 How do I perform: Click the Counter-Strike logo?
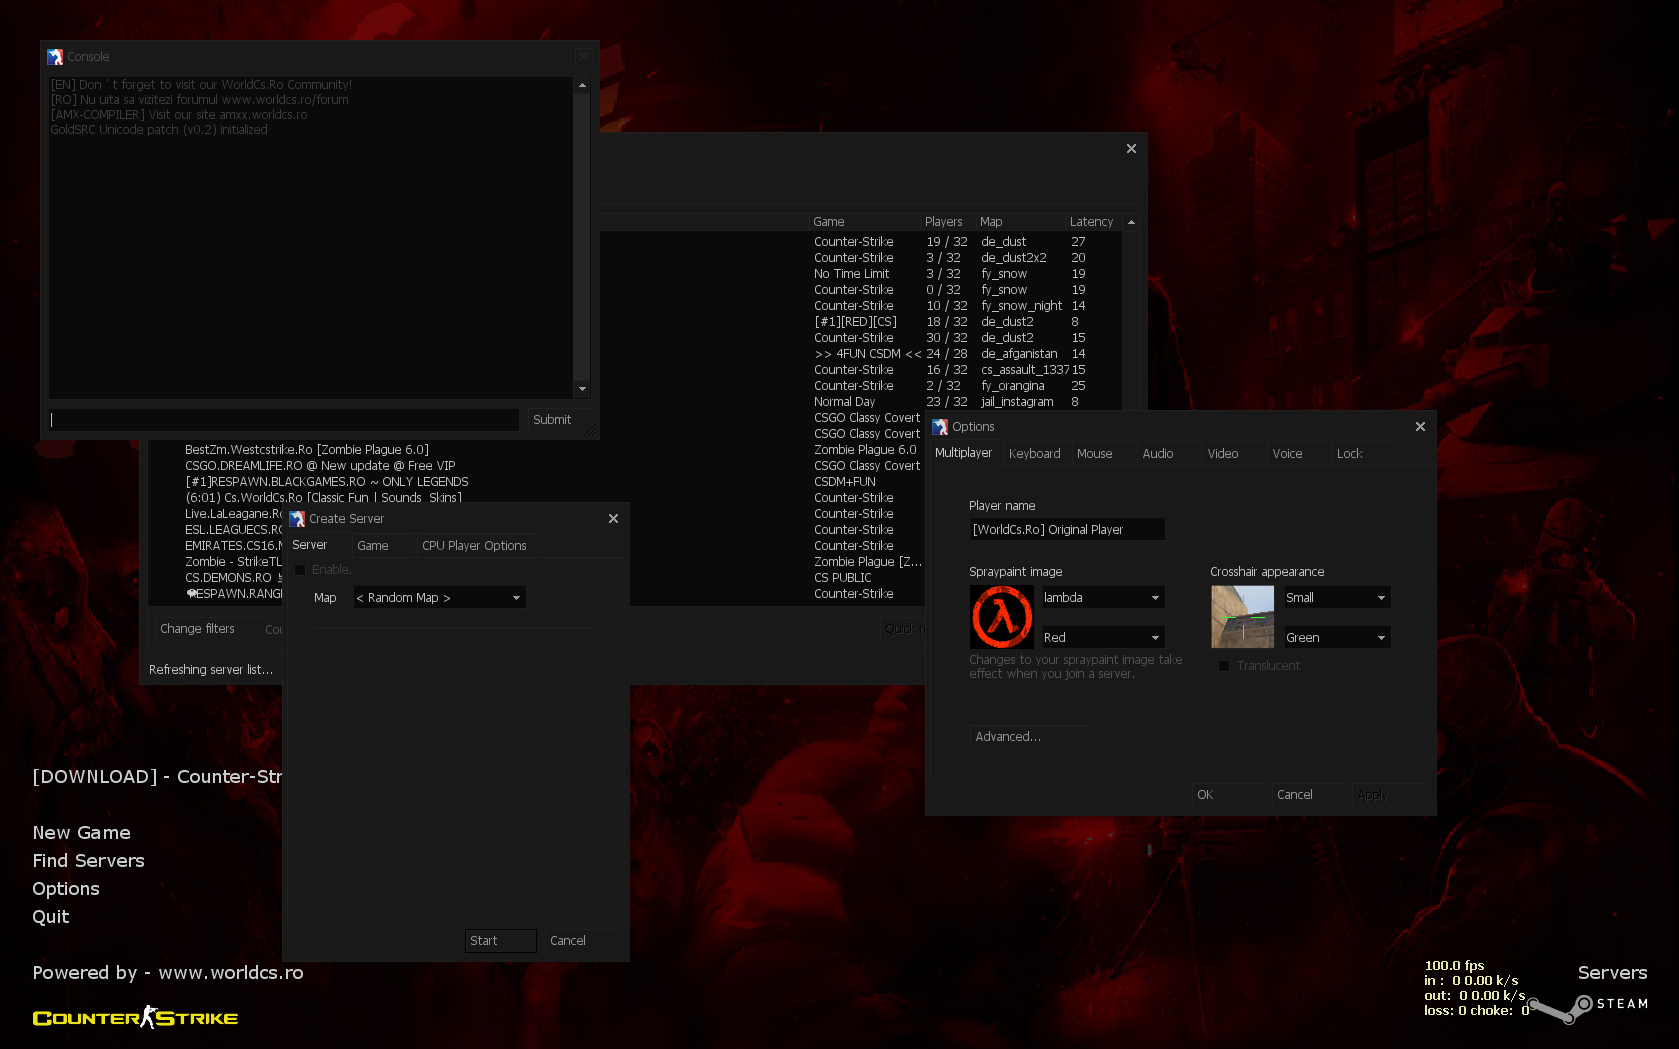(136, 1018)
